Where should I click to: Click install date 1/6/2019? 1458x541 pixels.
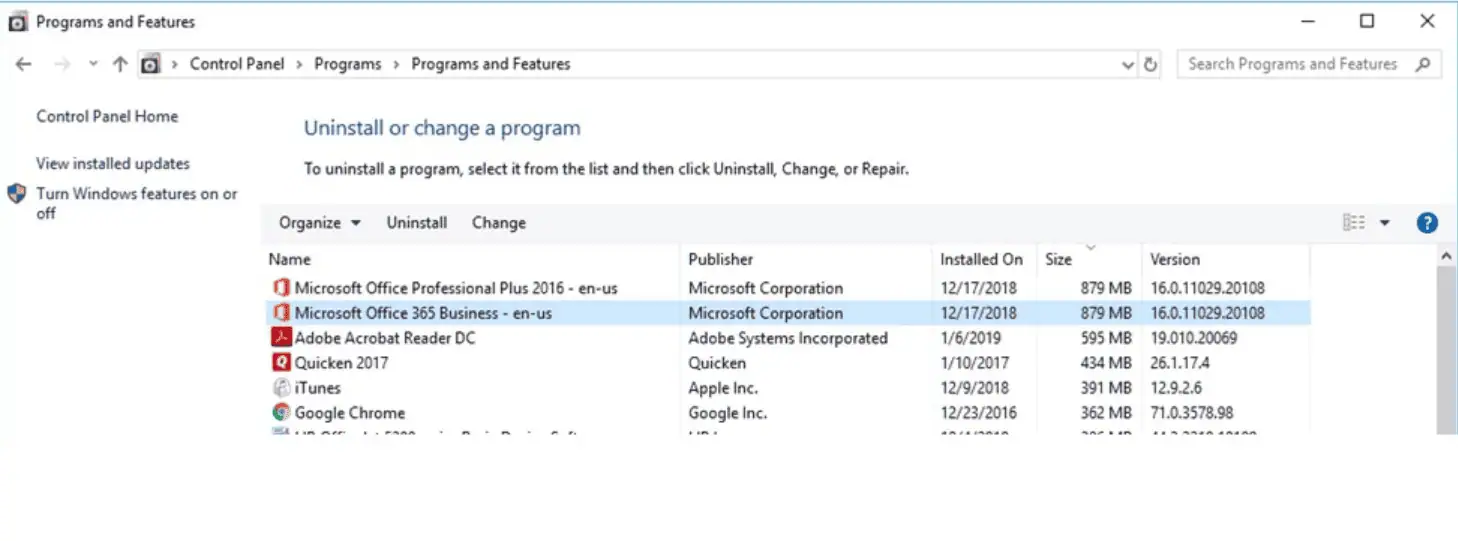pyautogui.click(x=969, y=338)
